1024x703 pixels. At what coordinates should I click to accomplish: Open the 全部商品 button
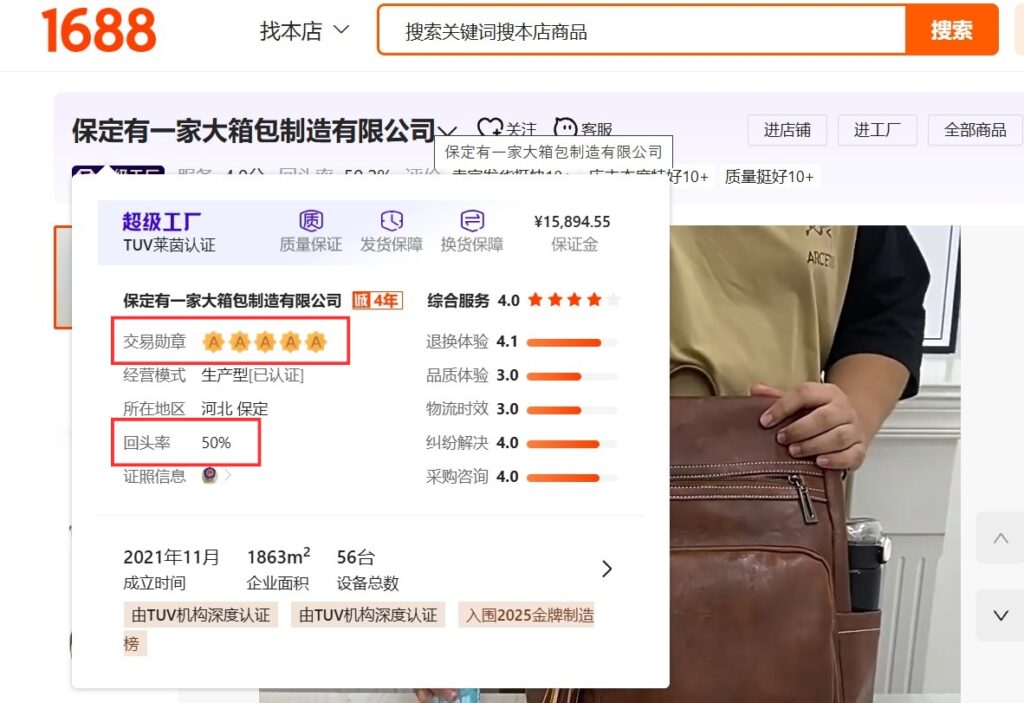tap(974, 130)
